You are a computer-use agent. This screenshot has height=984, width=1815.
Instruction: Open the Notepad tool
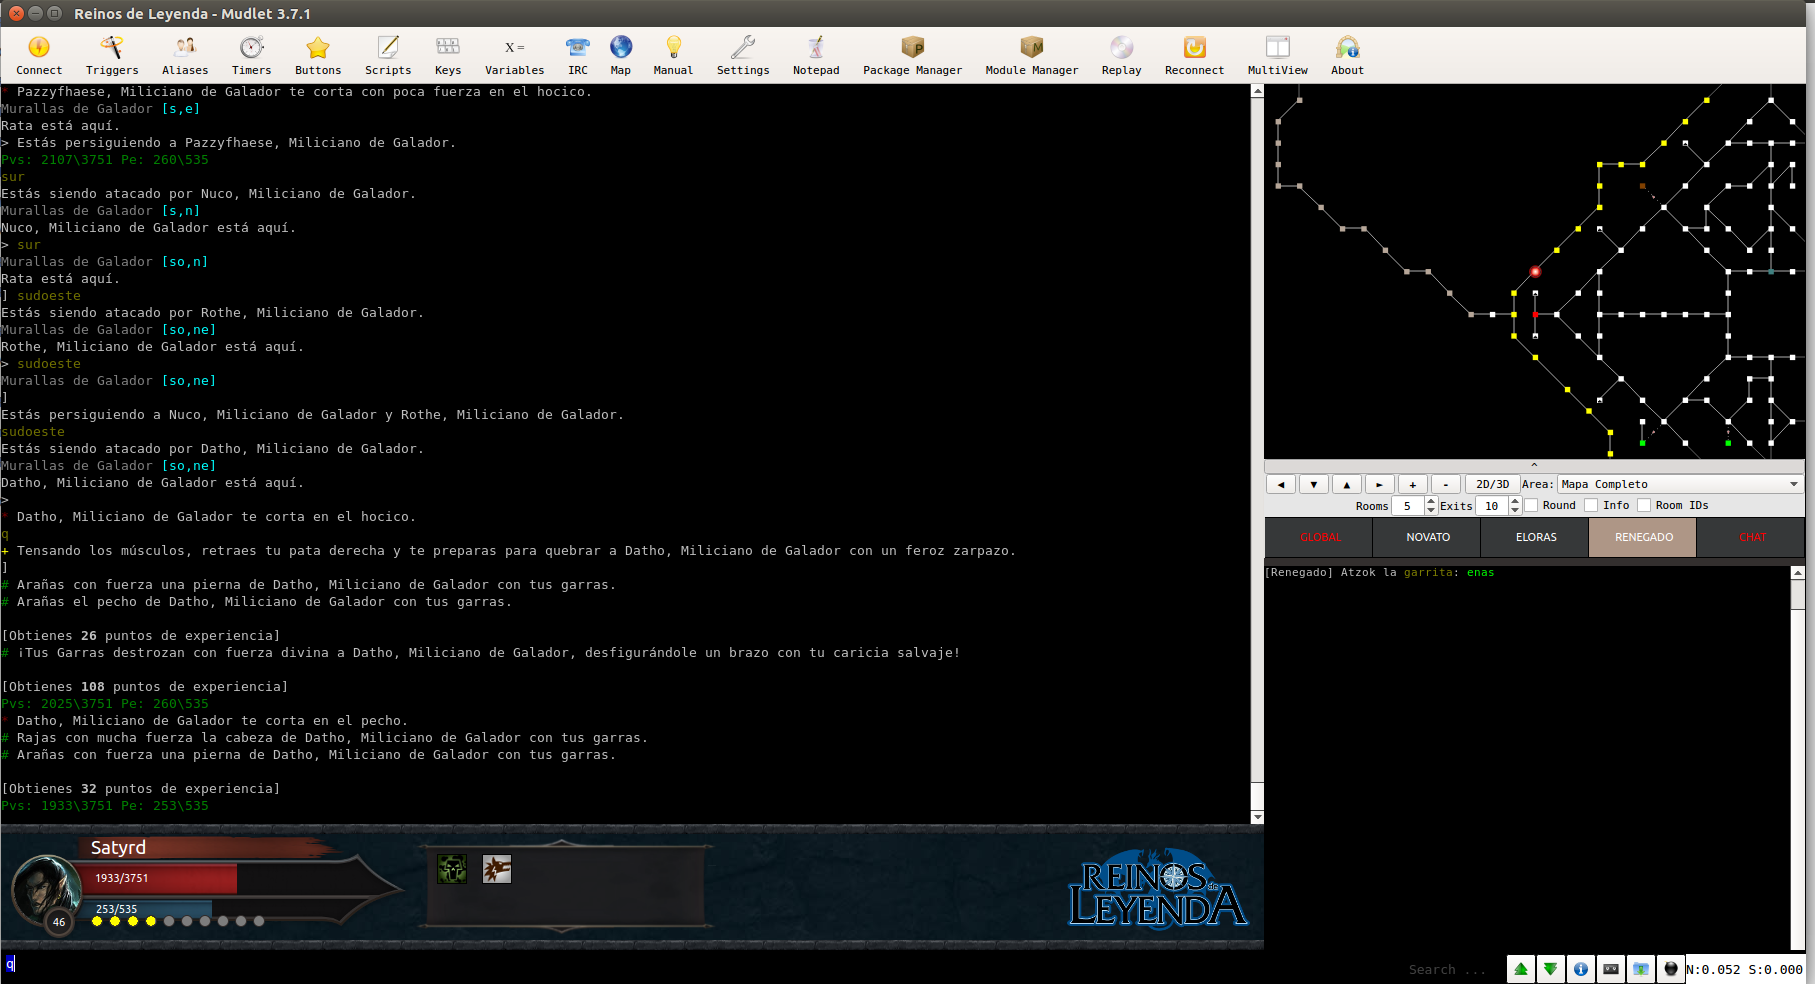click(x=815, y=55)
